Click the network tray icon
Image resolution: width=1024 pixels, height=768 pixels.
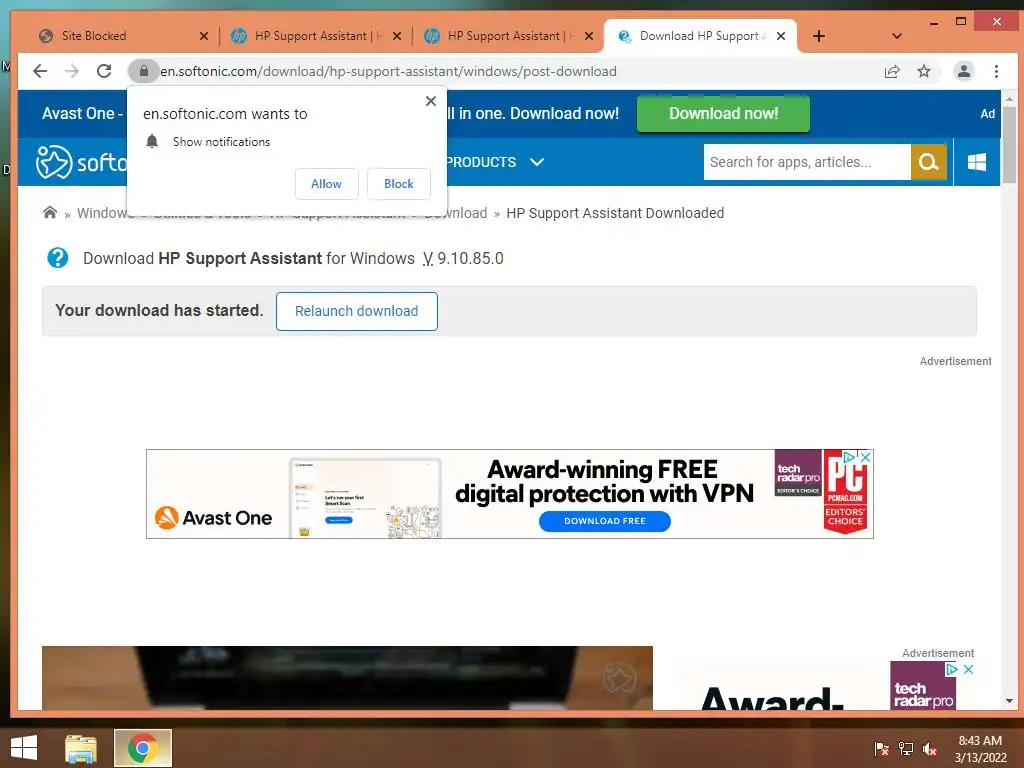pos(906,749)
